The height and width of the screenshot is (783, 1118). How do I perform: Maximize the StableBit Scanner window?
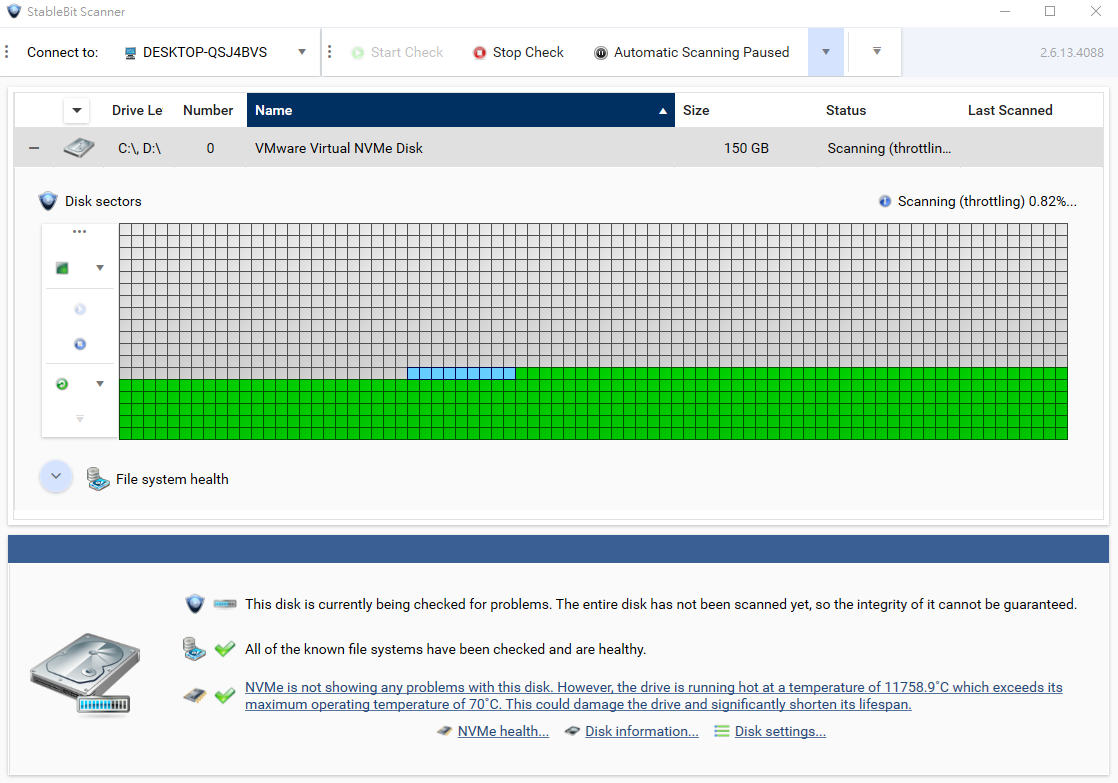(x=1050, y=11)
